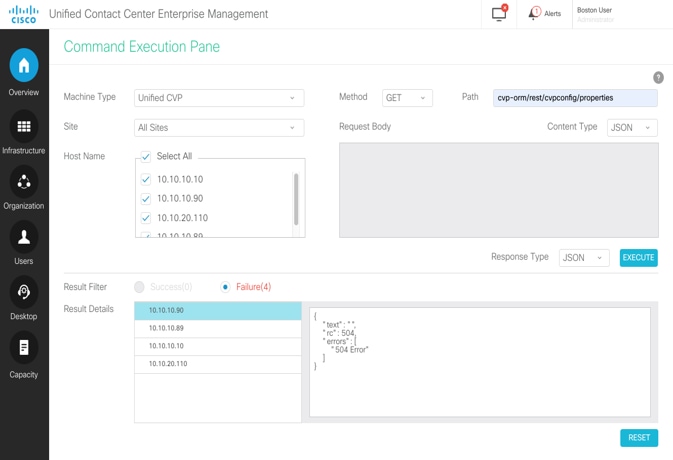The image size is (673, 460).
Task: Click the help question mark icon
Action: (x=658, y=78)
